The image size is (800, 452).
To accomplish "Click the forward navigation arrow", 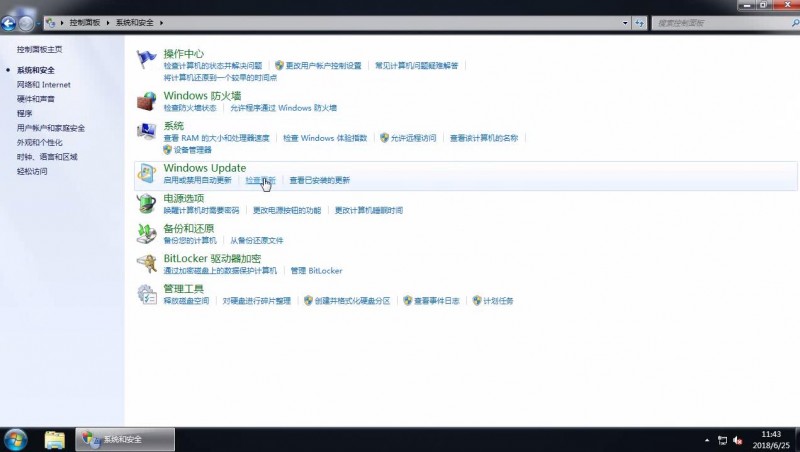I will [26, 23].
